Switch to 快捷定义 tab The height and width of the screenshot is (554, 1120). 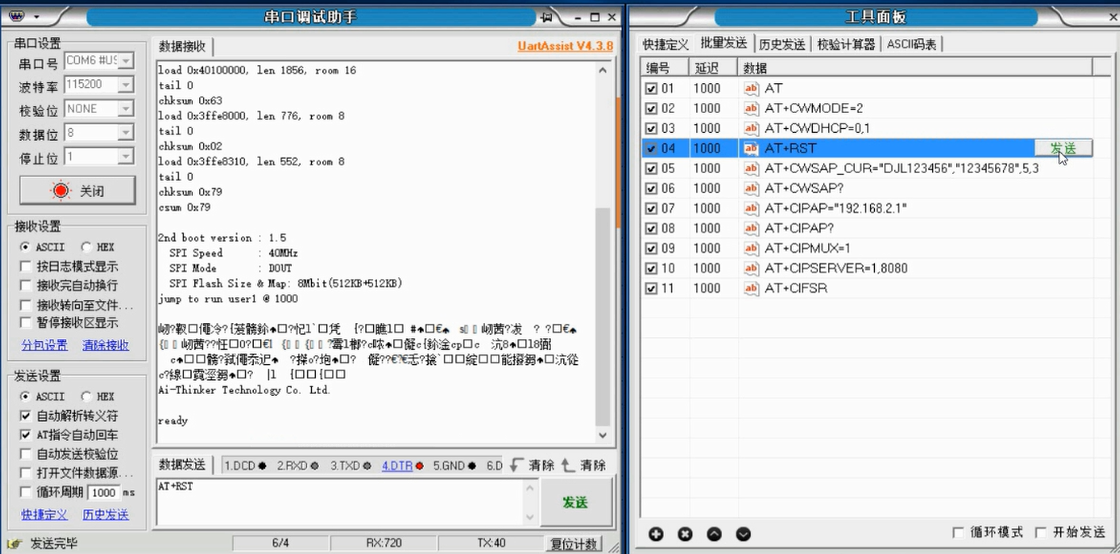tap(666, 44)
